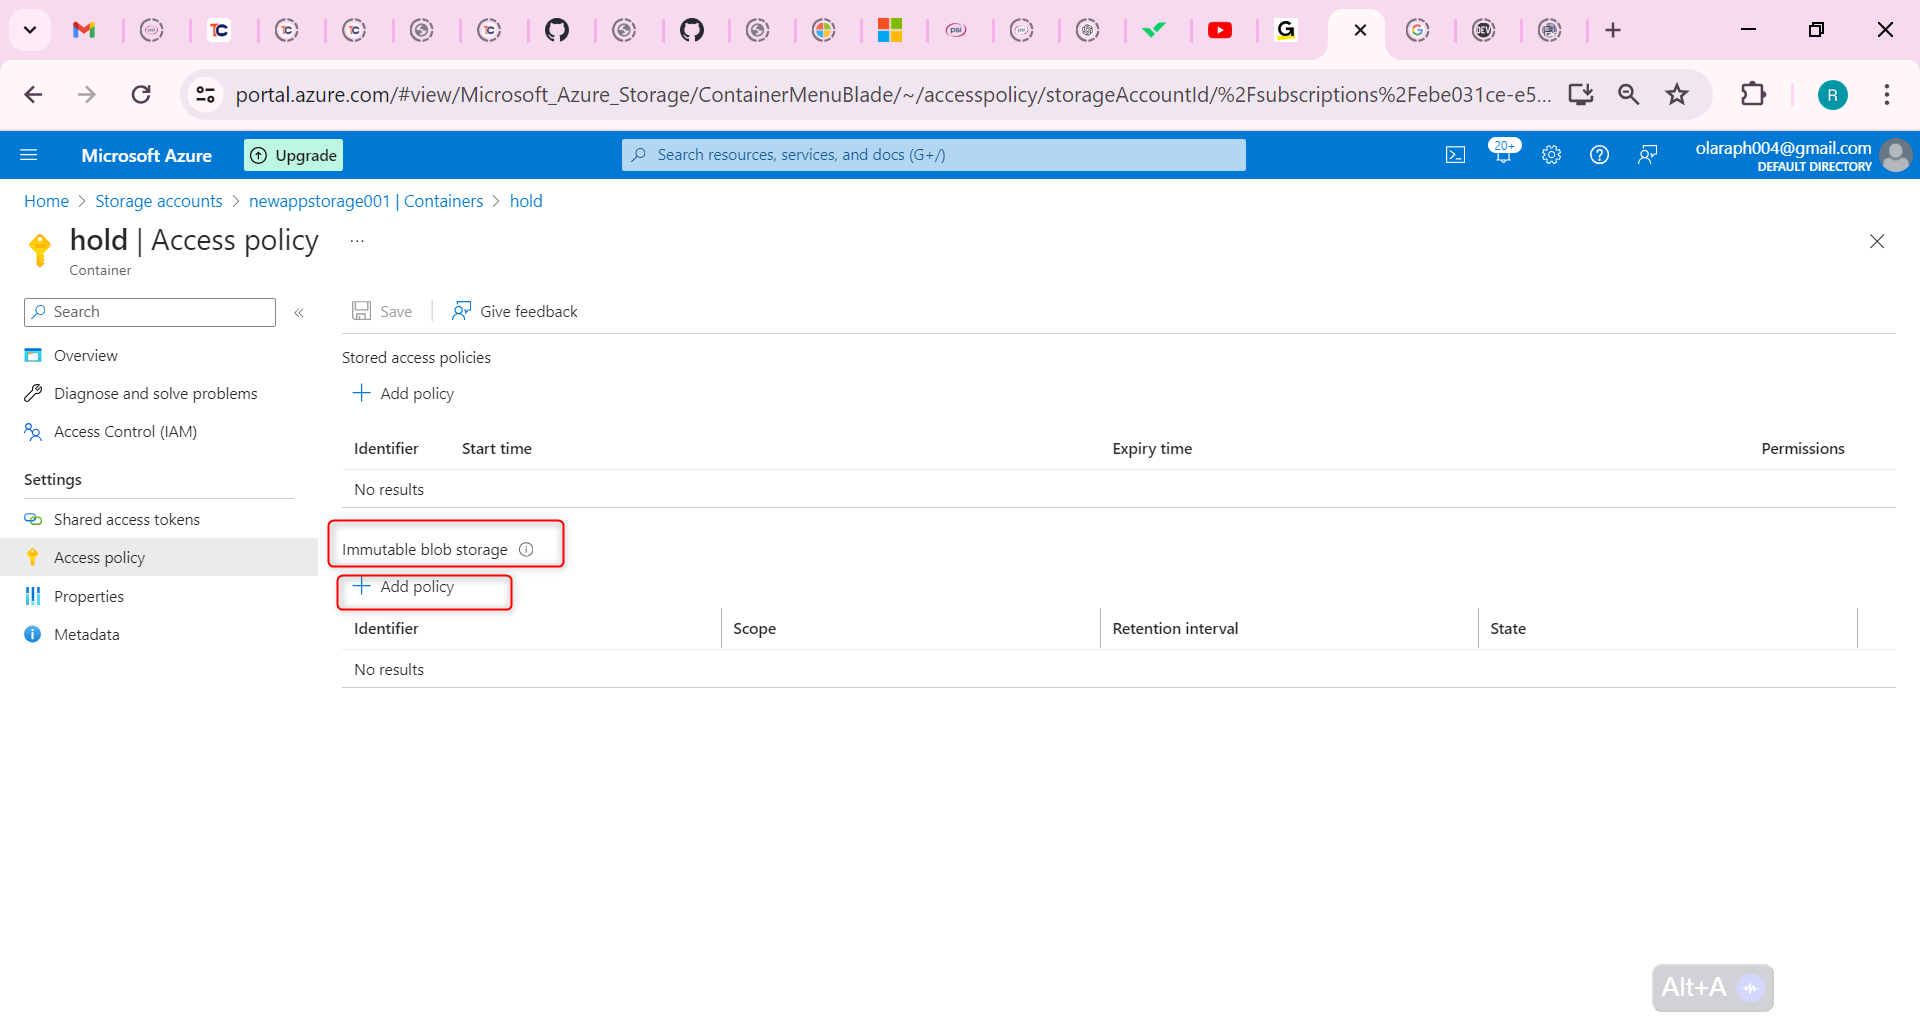
Task: Click the Alt+A assistant button
Action: [x=1711, y=987]
